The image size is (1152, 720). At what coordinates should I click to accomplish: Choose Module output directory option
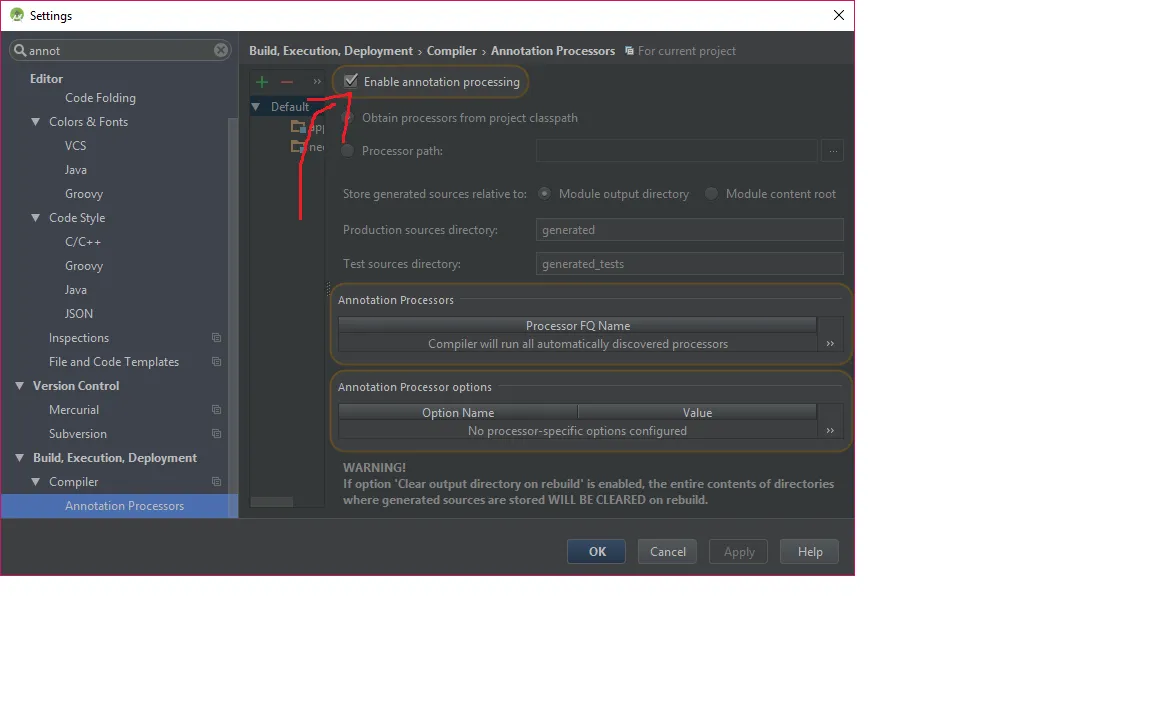click(x=544, y=193)
